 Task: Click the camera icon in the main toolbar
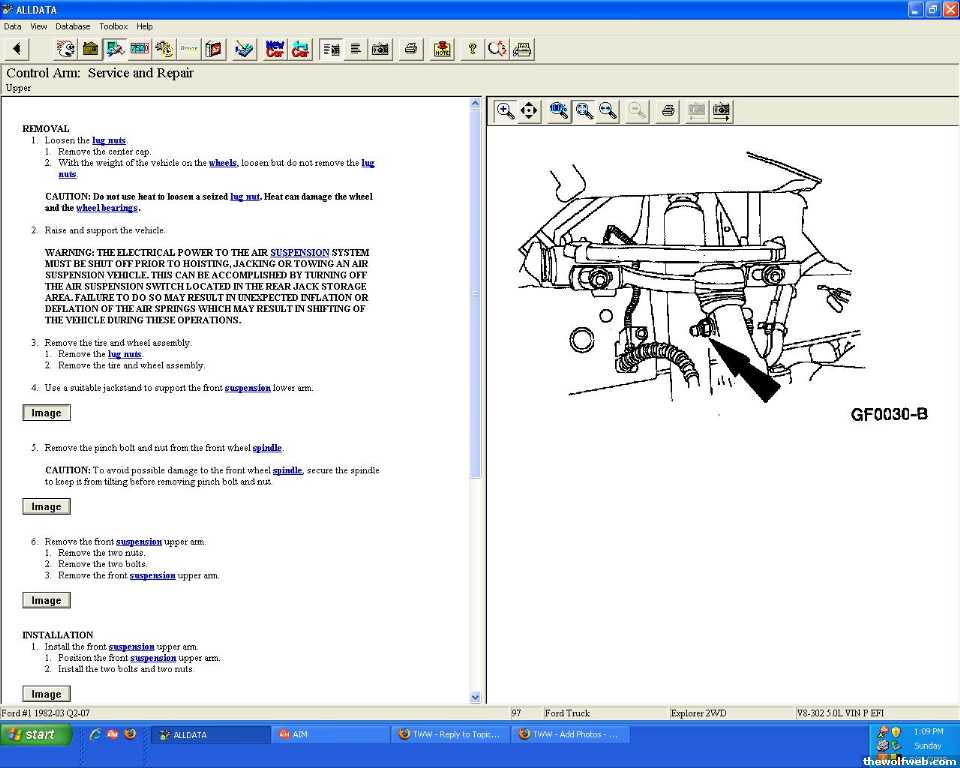pyautogui.click(x=380, y=48)
